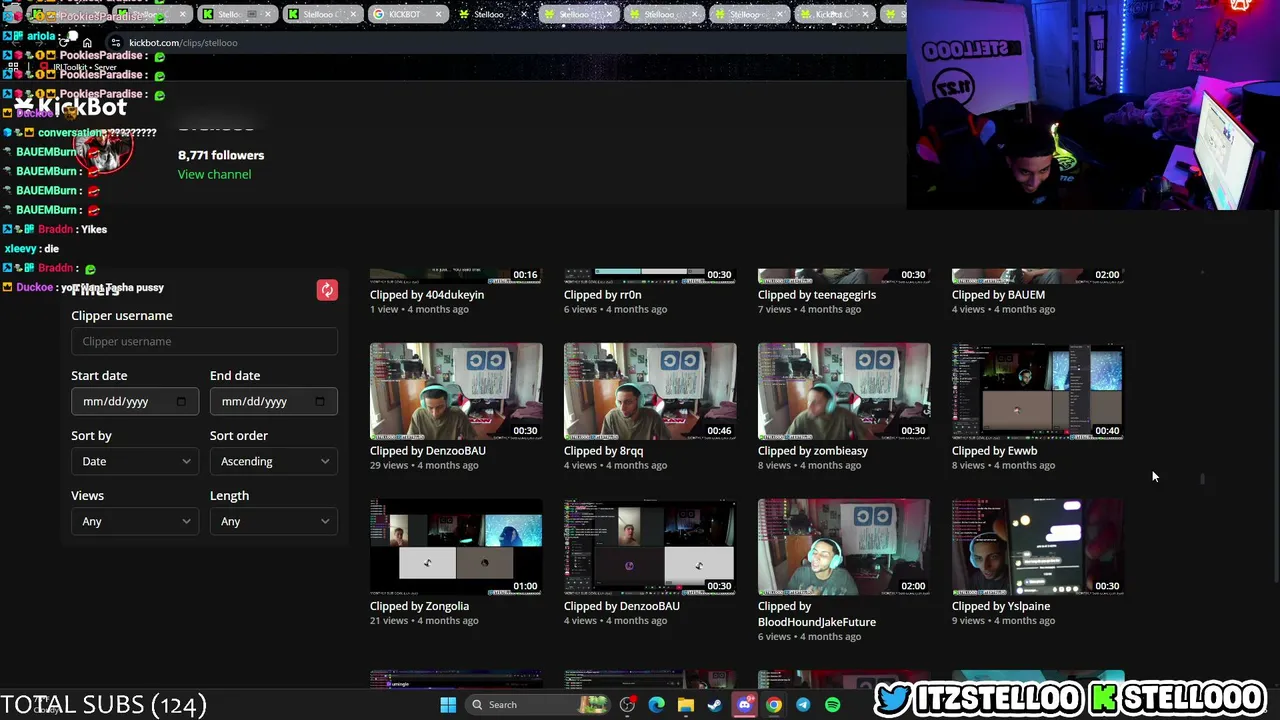Open the View channel link
Viewport: 1280px width, 720px height.
tap(214, 174)
